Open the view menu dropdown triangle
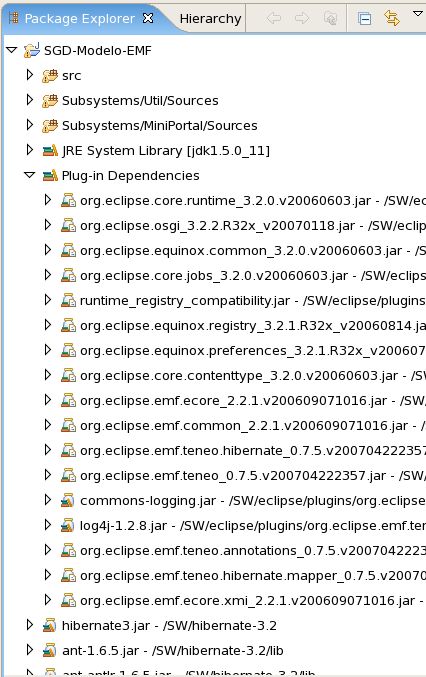This screenshot has width=426, height=677. (x=417, y=13)
